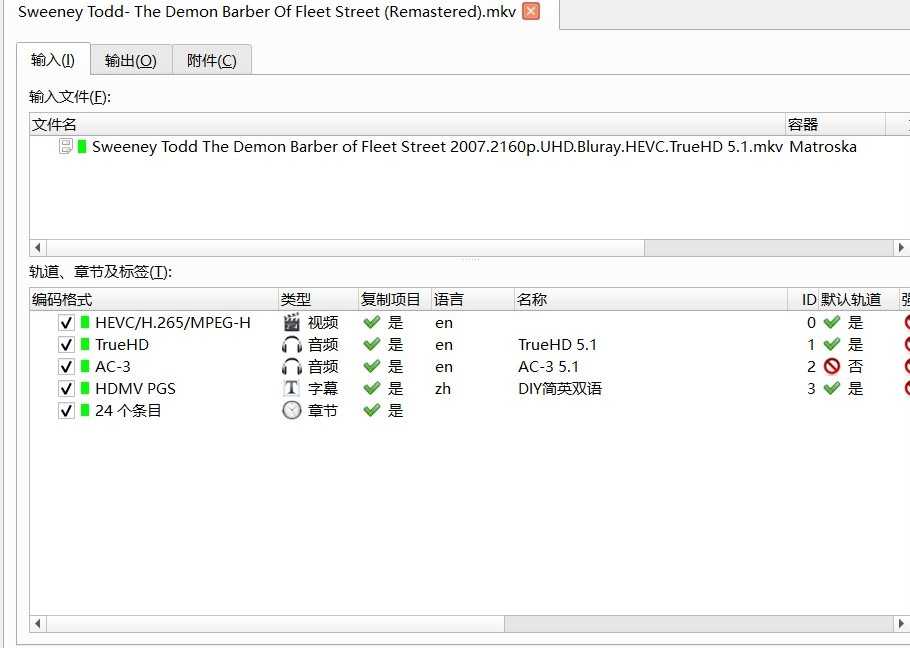Select the Sweeney Todd 2160p source file row
Viewport: 910px width, 648px height.
[x=469, y=146]
